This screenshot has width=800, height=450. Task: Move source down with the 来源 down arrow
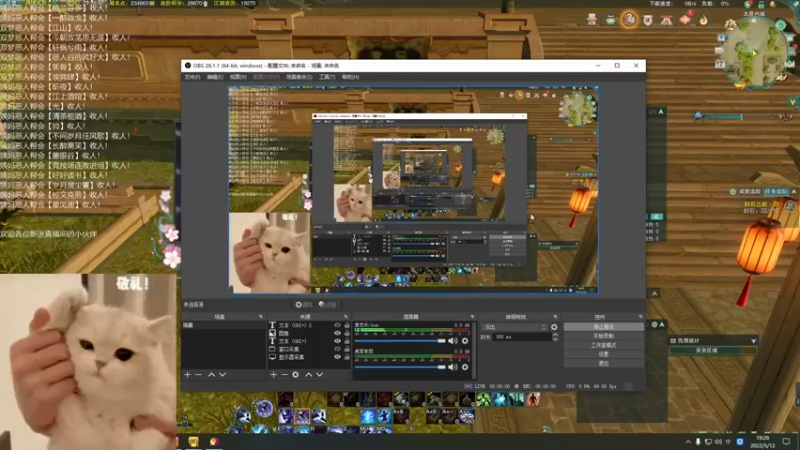319,374
